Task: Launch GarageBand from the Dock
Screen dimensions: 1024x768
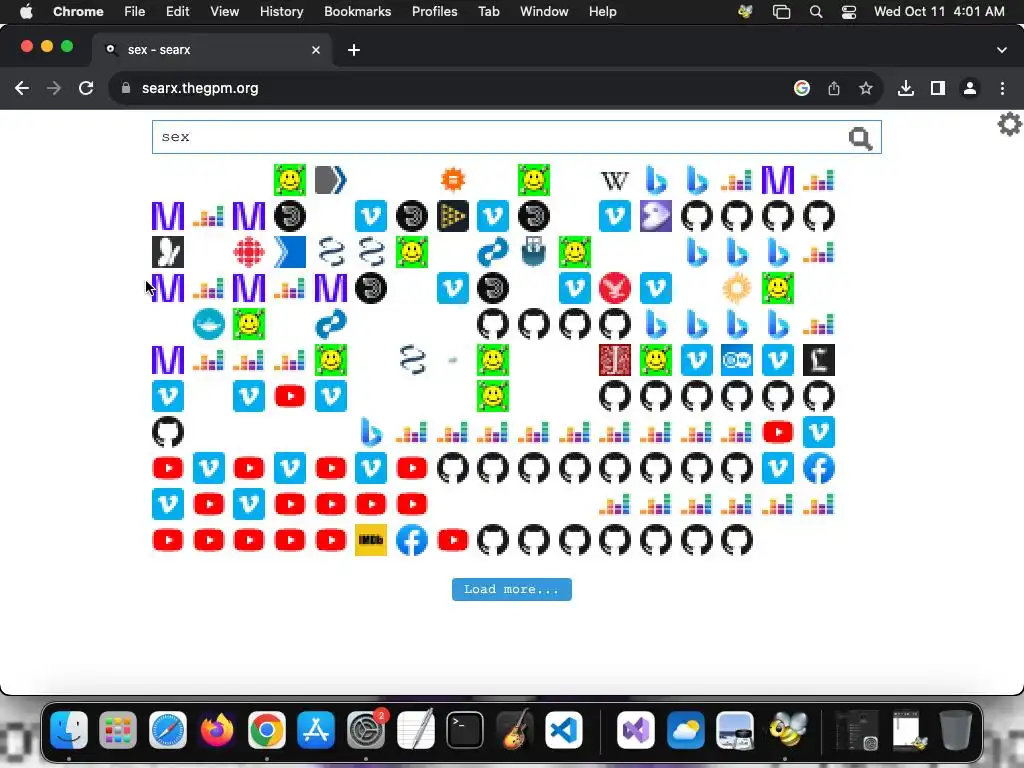Action: click(514, 729)
